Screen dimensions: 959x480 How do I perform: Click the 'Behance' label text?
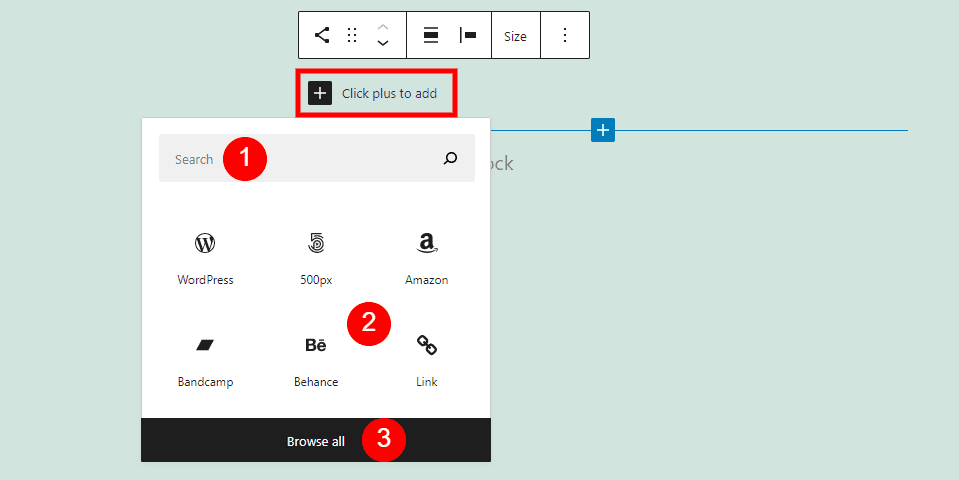click(x=316, y=382)
